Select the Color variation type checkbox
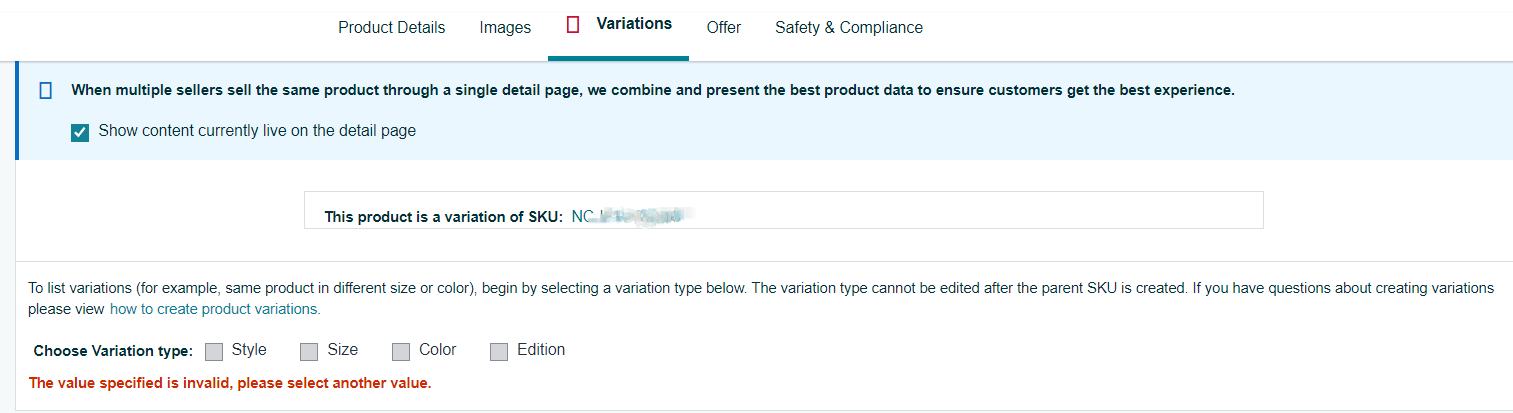Screen dimensions: 1513x413 coord(401,351)
